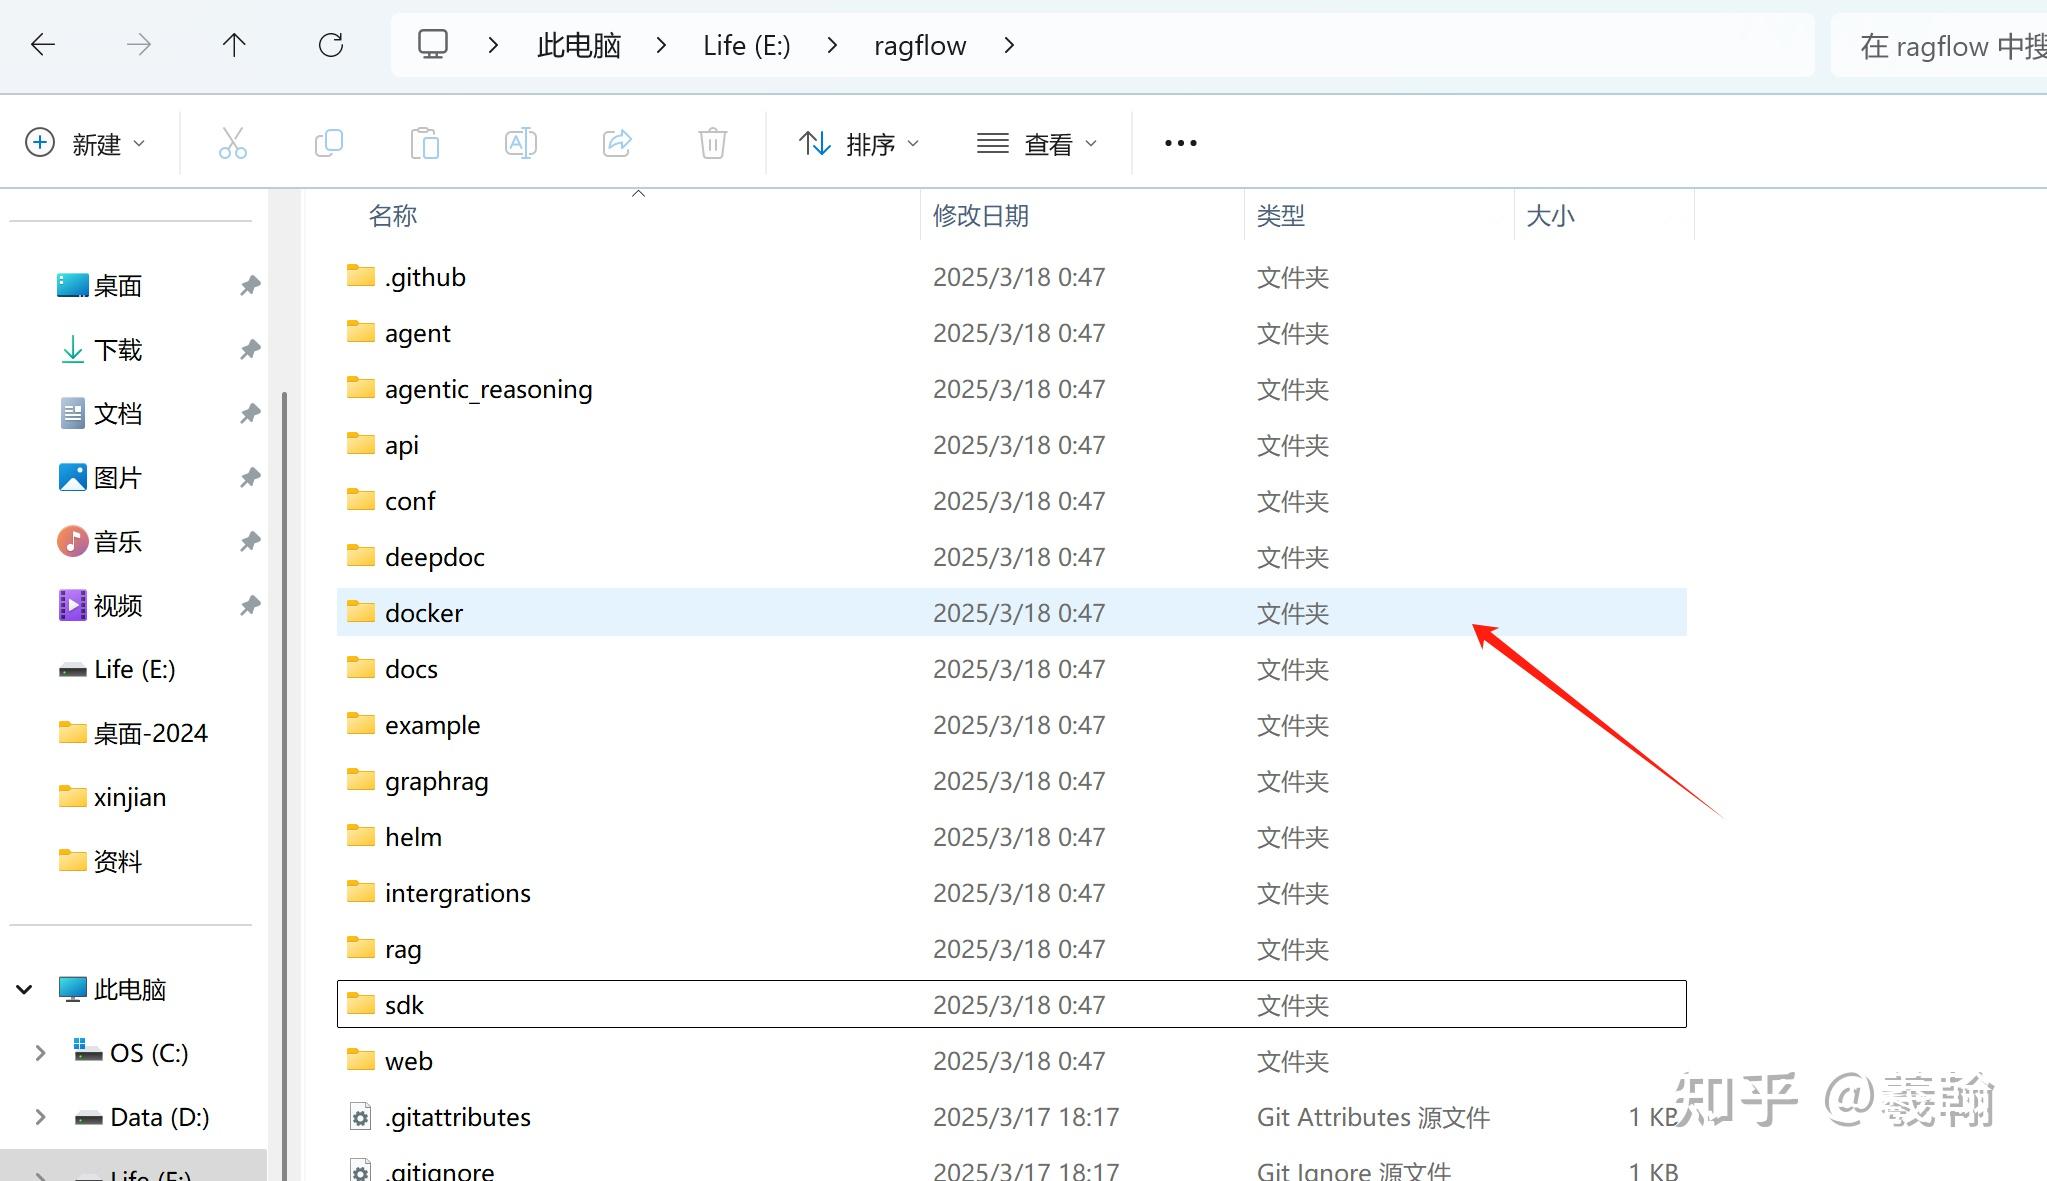The height and width of the screenshot is (1181, 2047).
Task: Go back to previous folder
Action: pos(42,44)
